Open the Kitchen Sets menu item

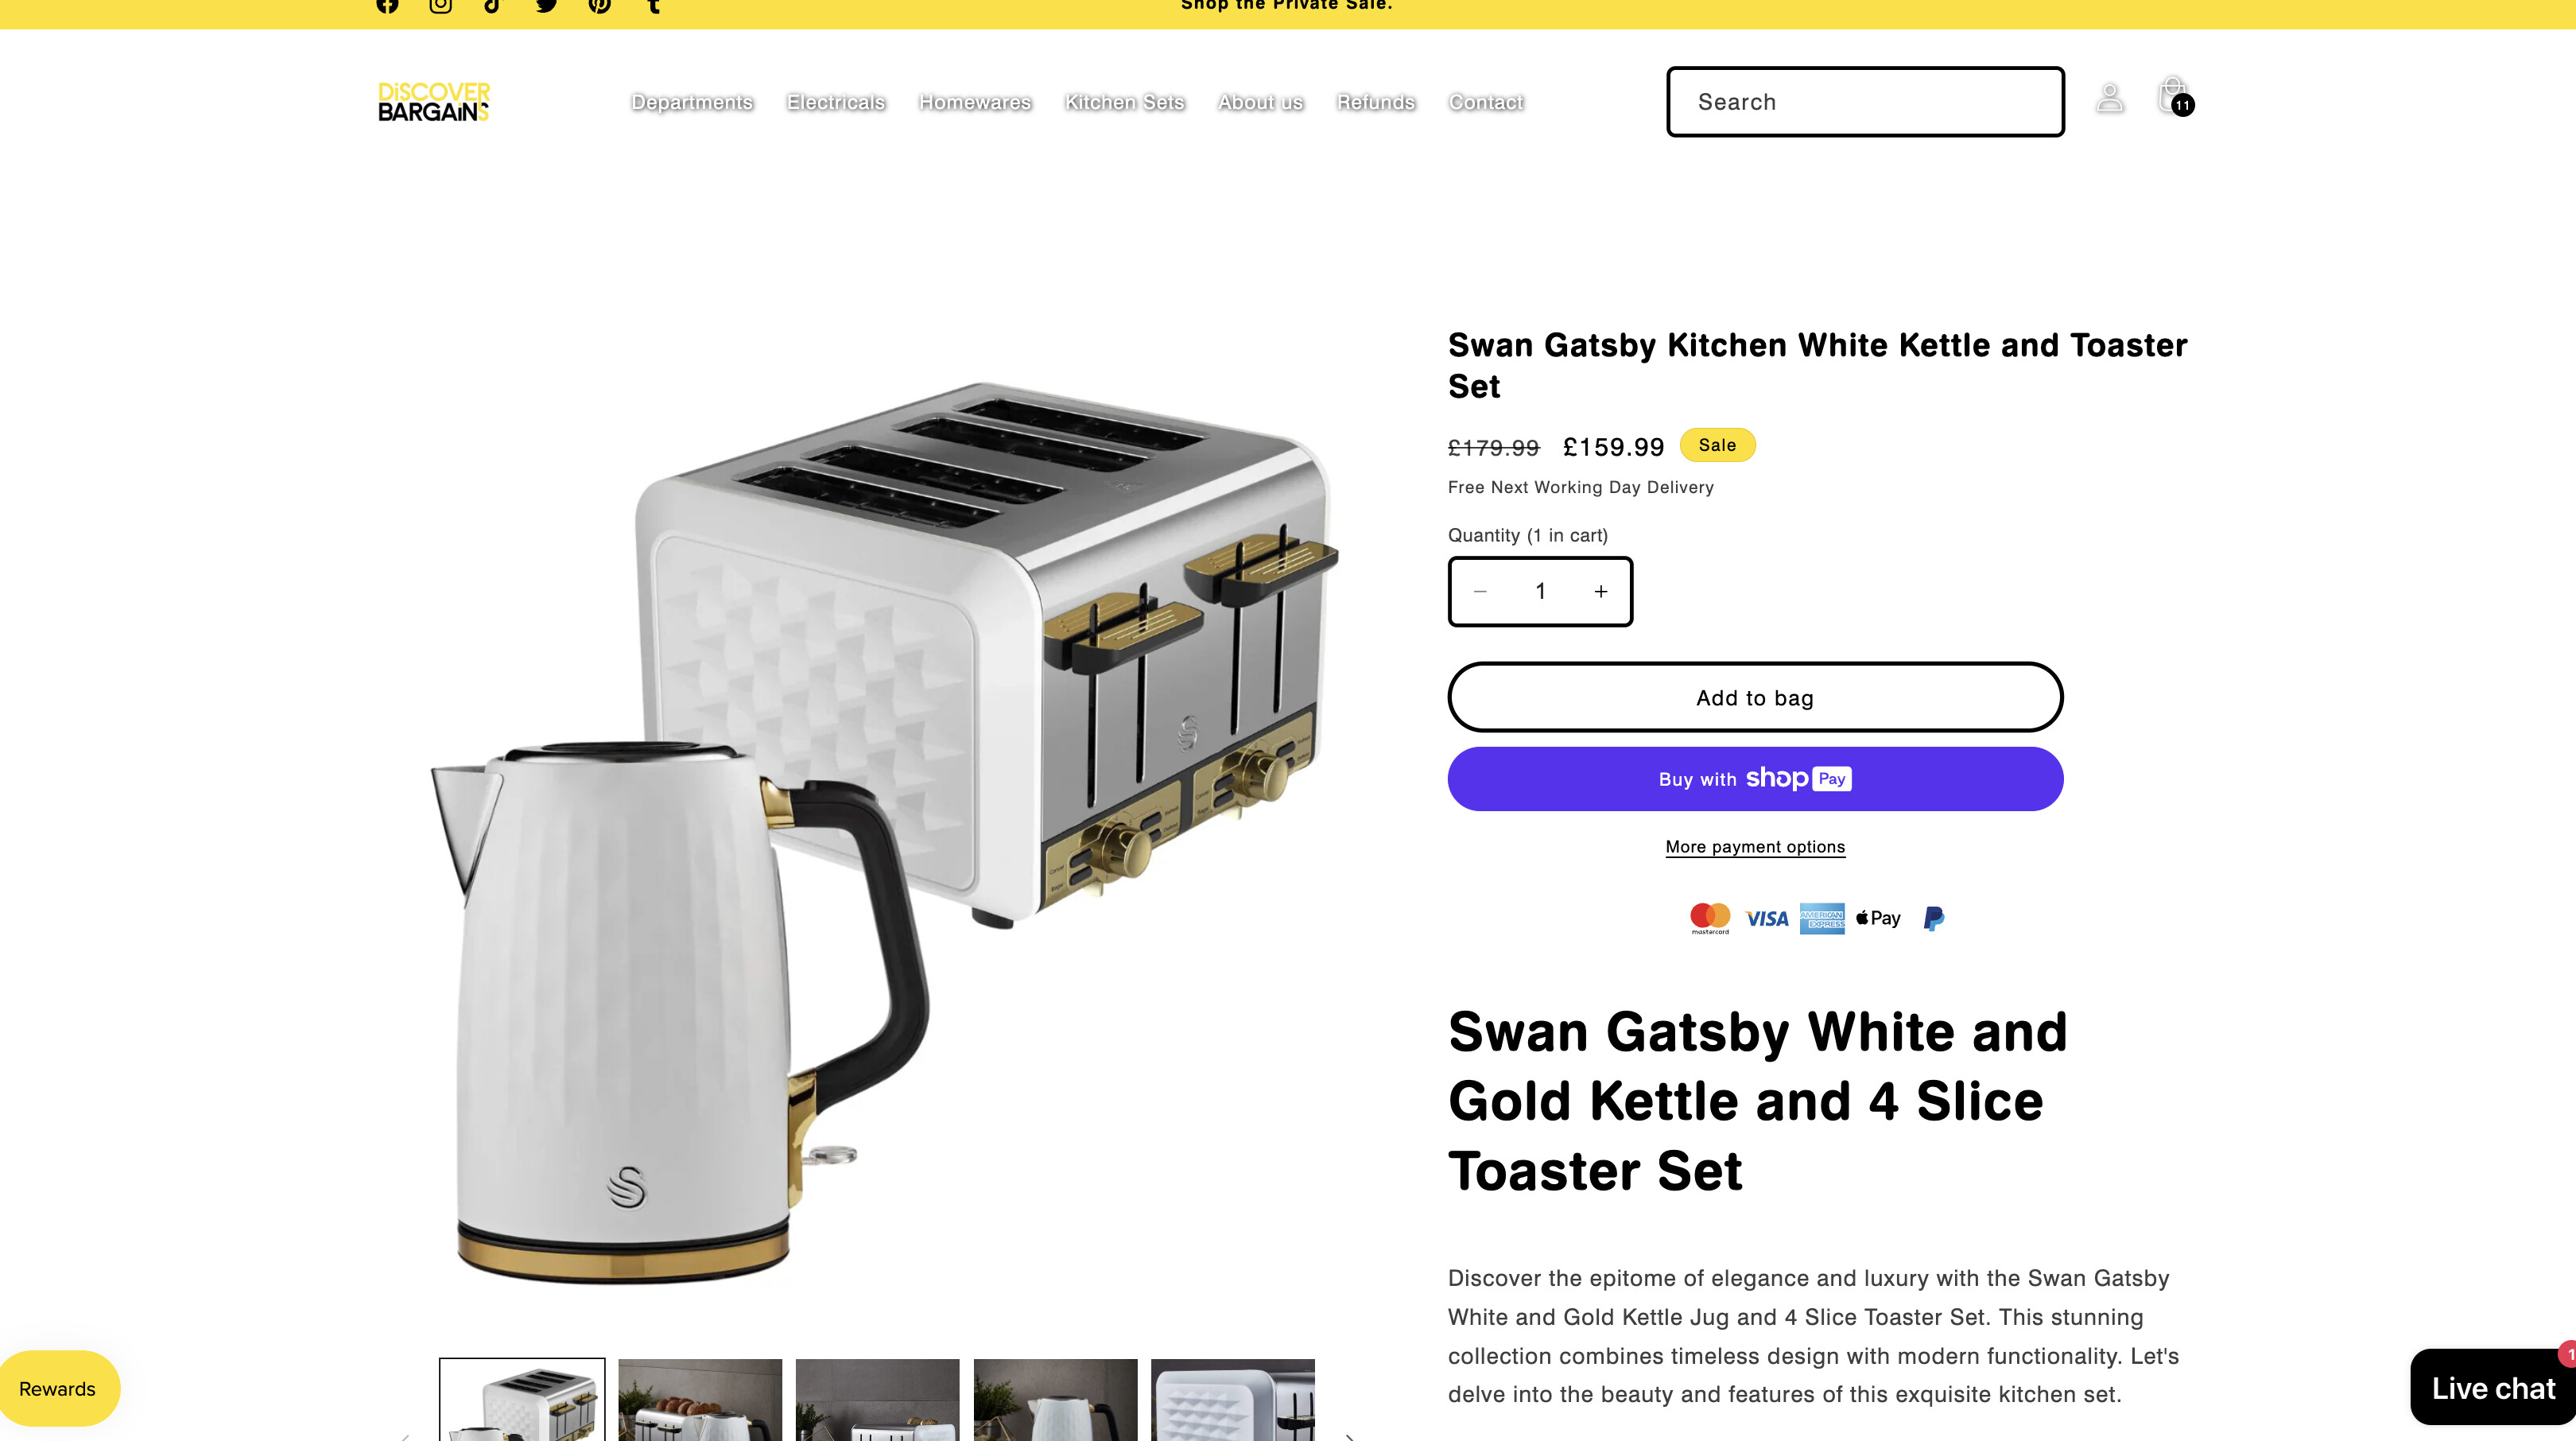point(1124,102)
